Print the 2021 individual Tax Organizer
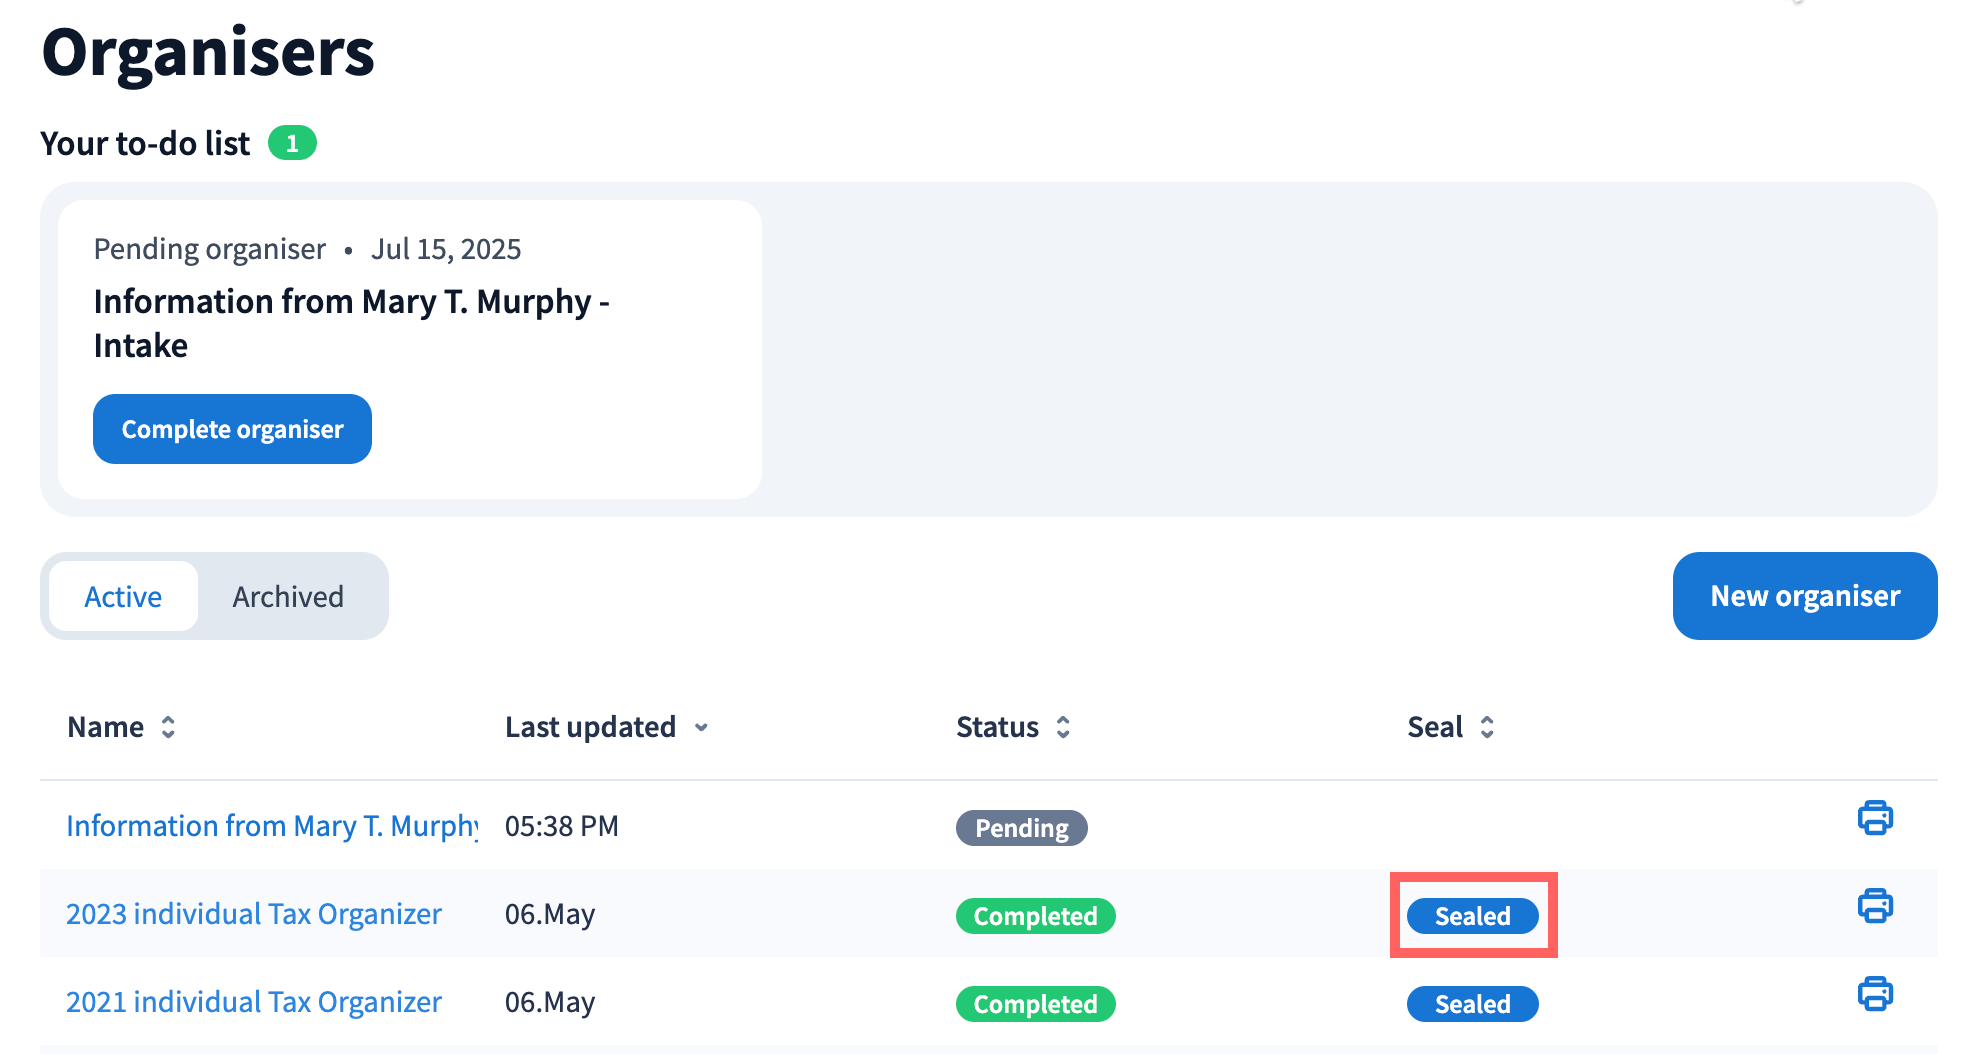1976x1054 pixels. pos(1875,994)
